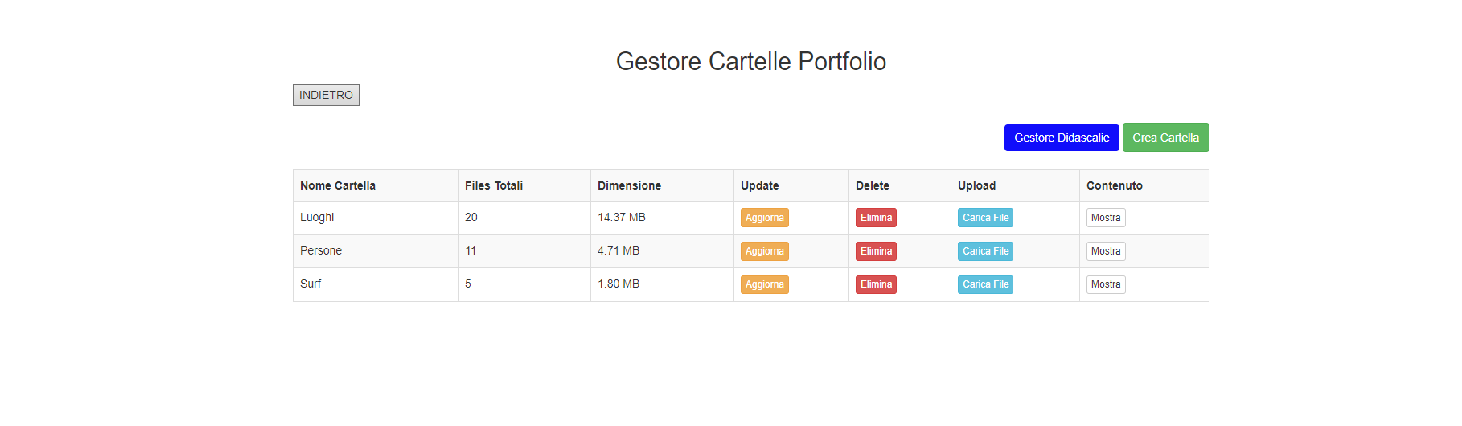Open Gestore Didascalie

coord(1061,138)
